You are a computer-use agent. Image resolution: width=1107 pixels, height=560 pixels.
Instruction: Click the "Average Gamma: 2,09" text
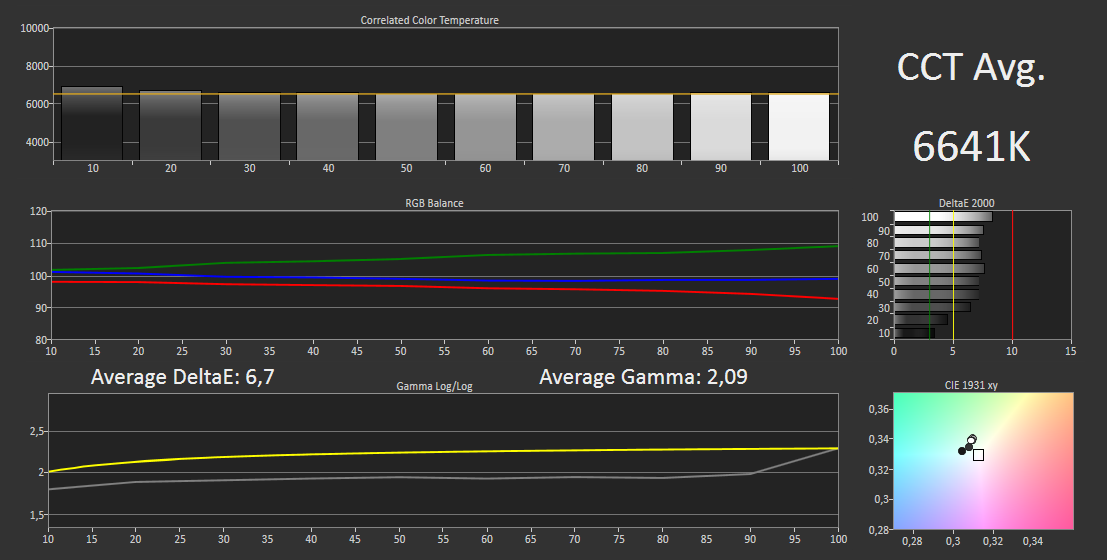643,377
